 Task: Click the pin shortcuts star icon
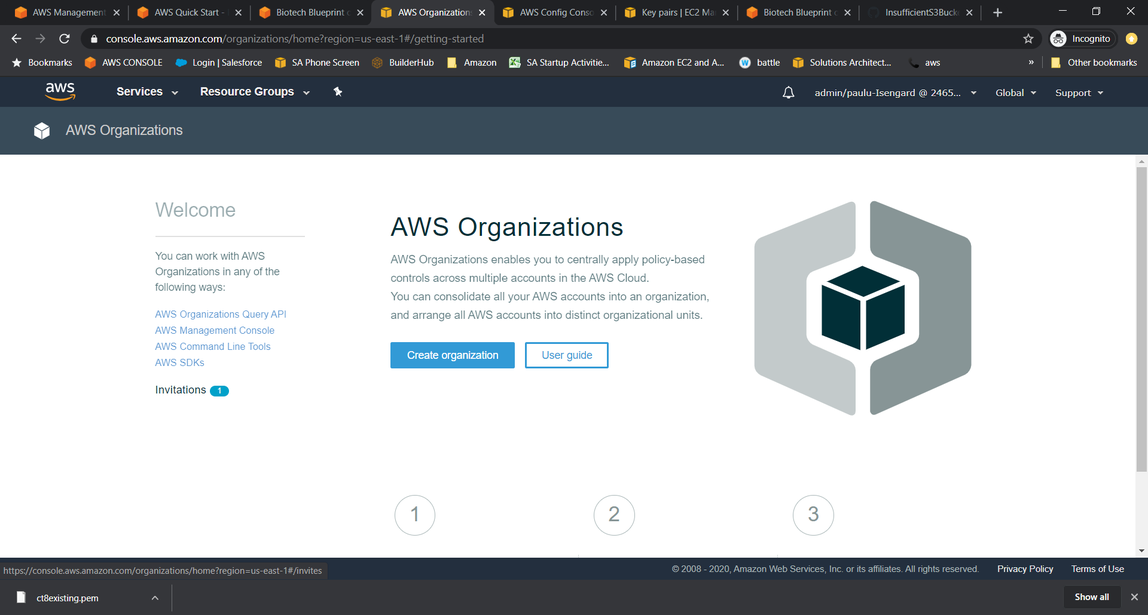click(x=338, y=92)
